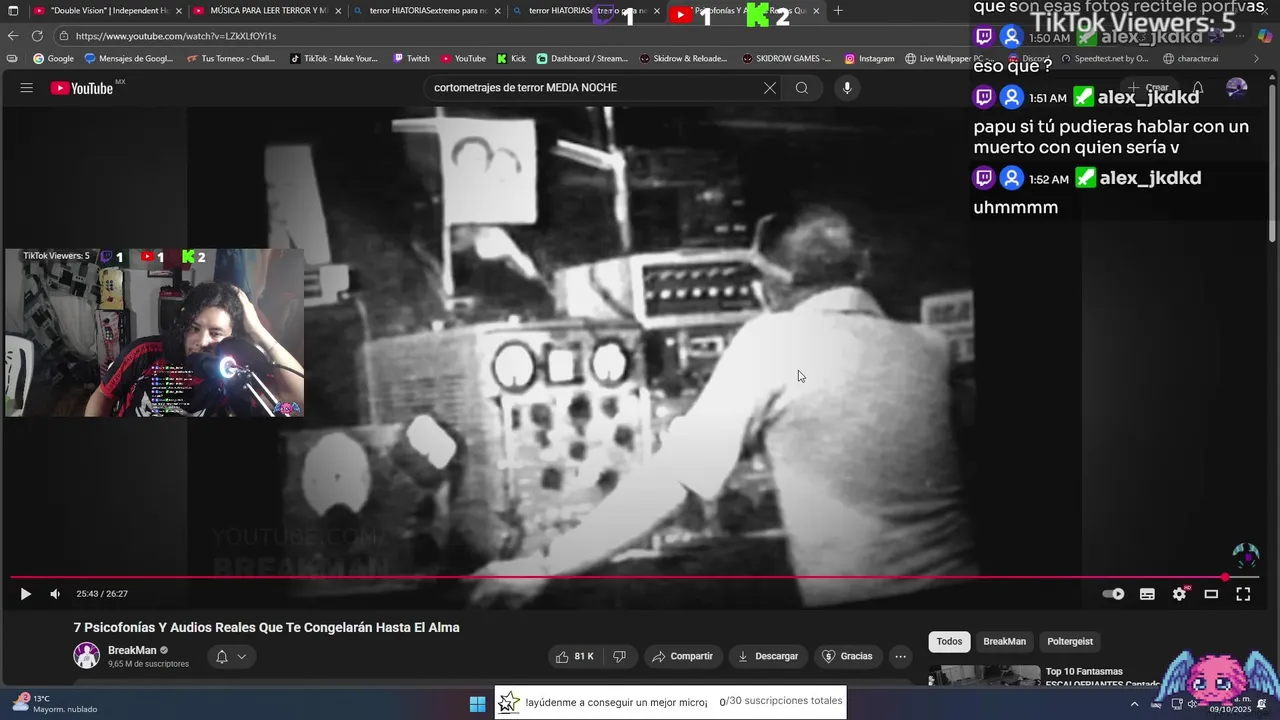Screen dimensions: 1280x720
Task: Open BreakMan channel name link
Action: 132,650
